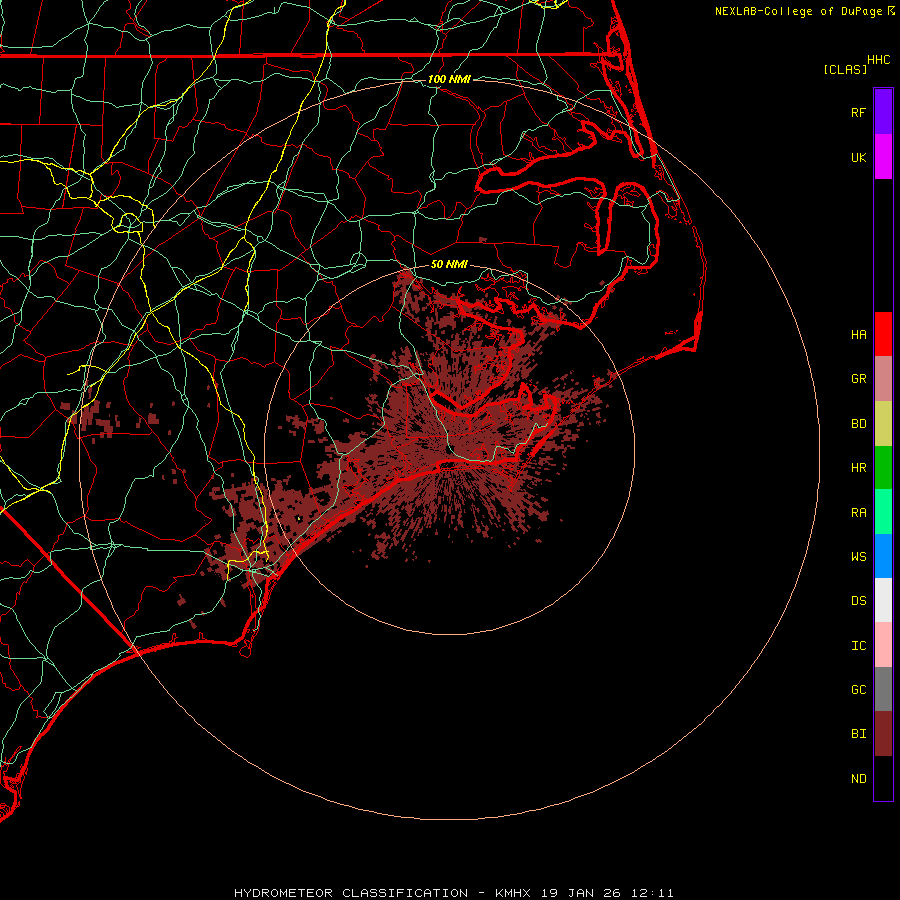Screen dimensions: 900x900
Task: Select the WS blue legend swatch
Action: [x=883, y=556]
